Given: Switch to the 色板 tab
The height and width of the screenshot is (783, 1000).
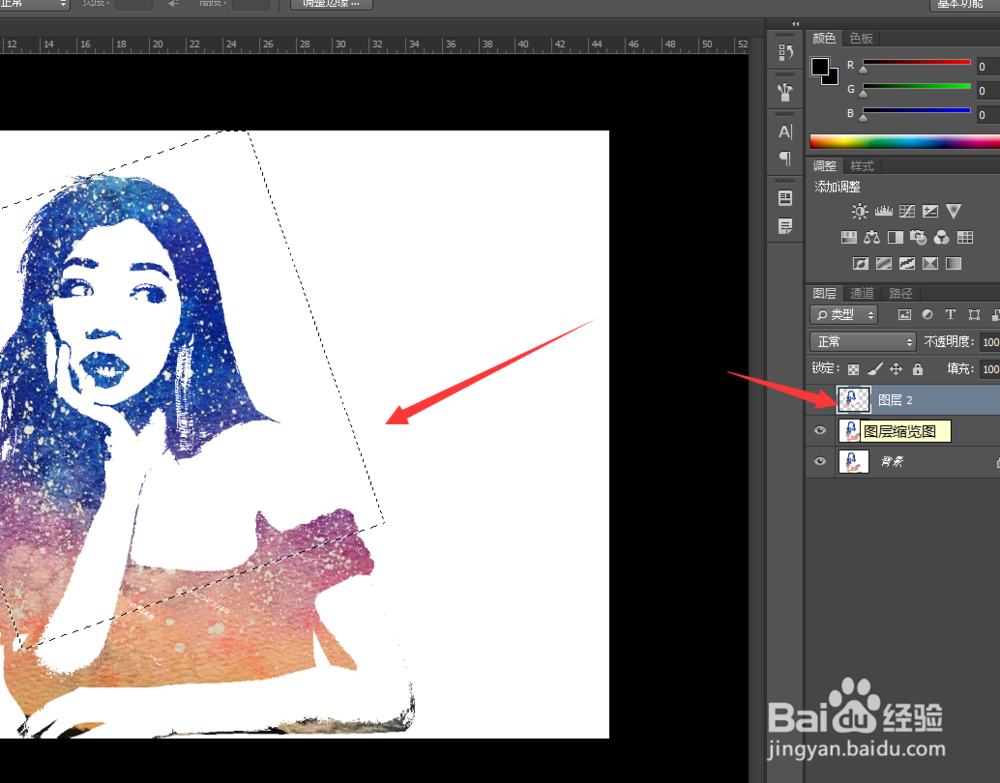Looking at the screenshot, I should tap(861, 38).
